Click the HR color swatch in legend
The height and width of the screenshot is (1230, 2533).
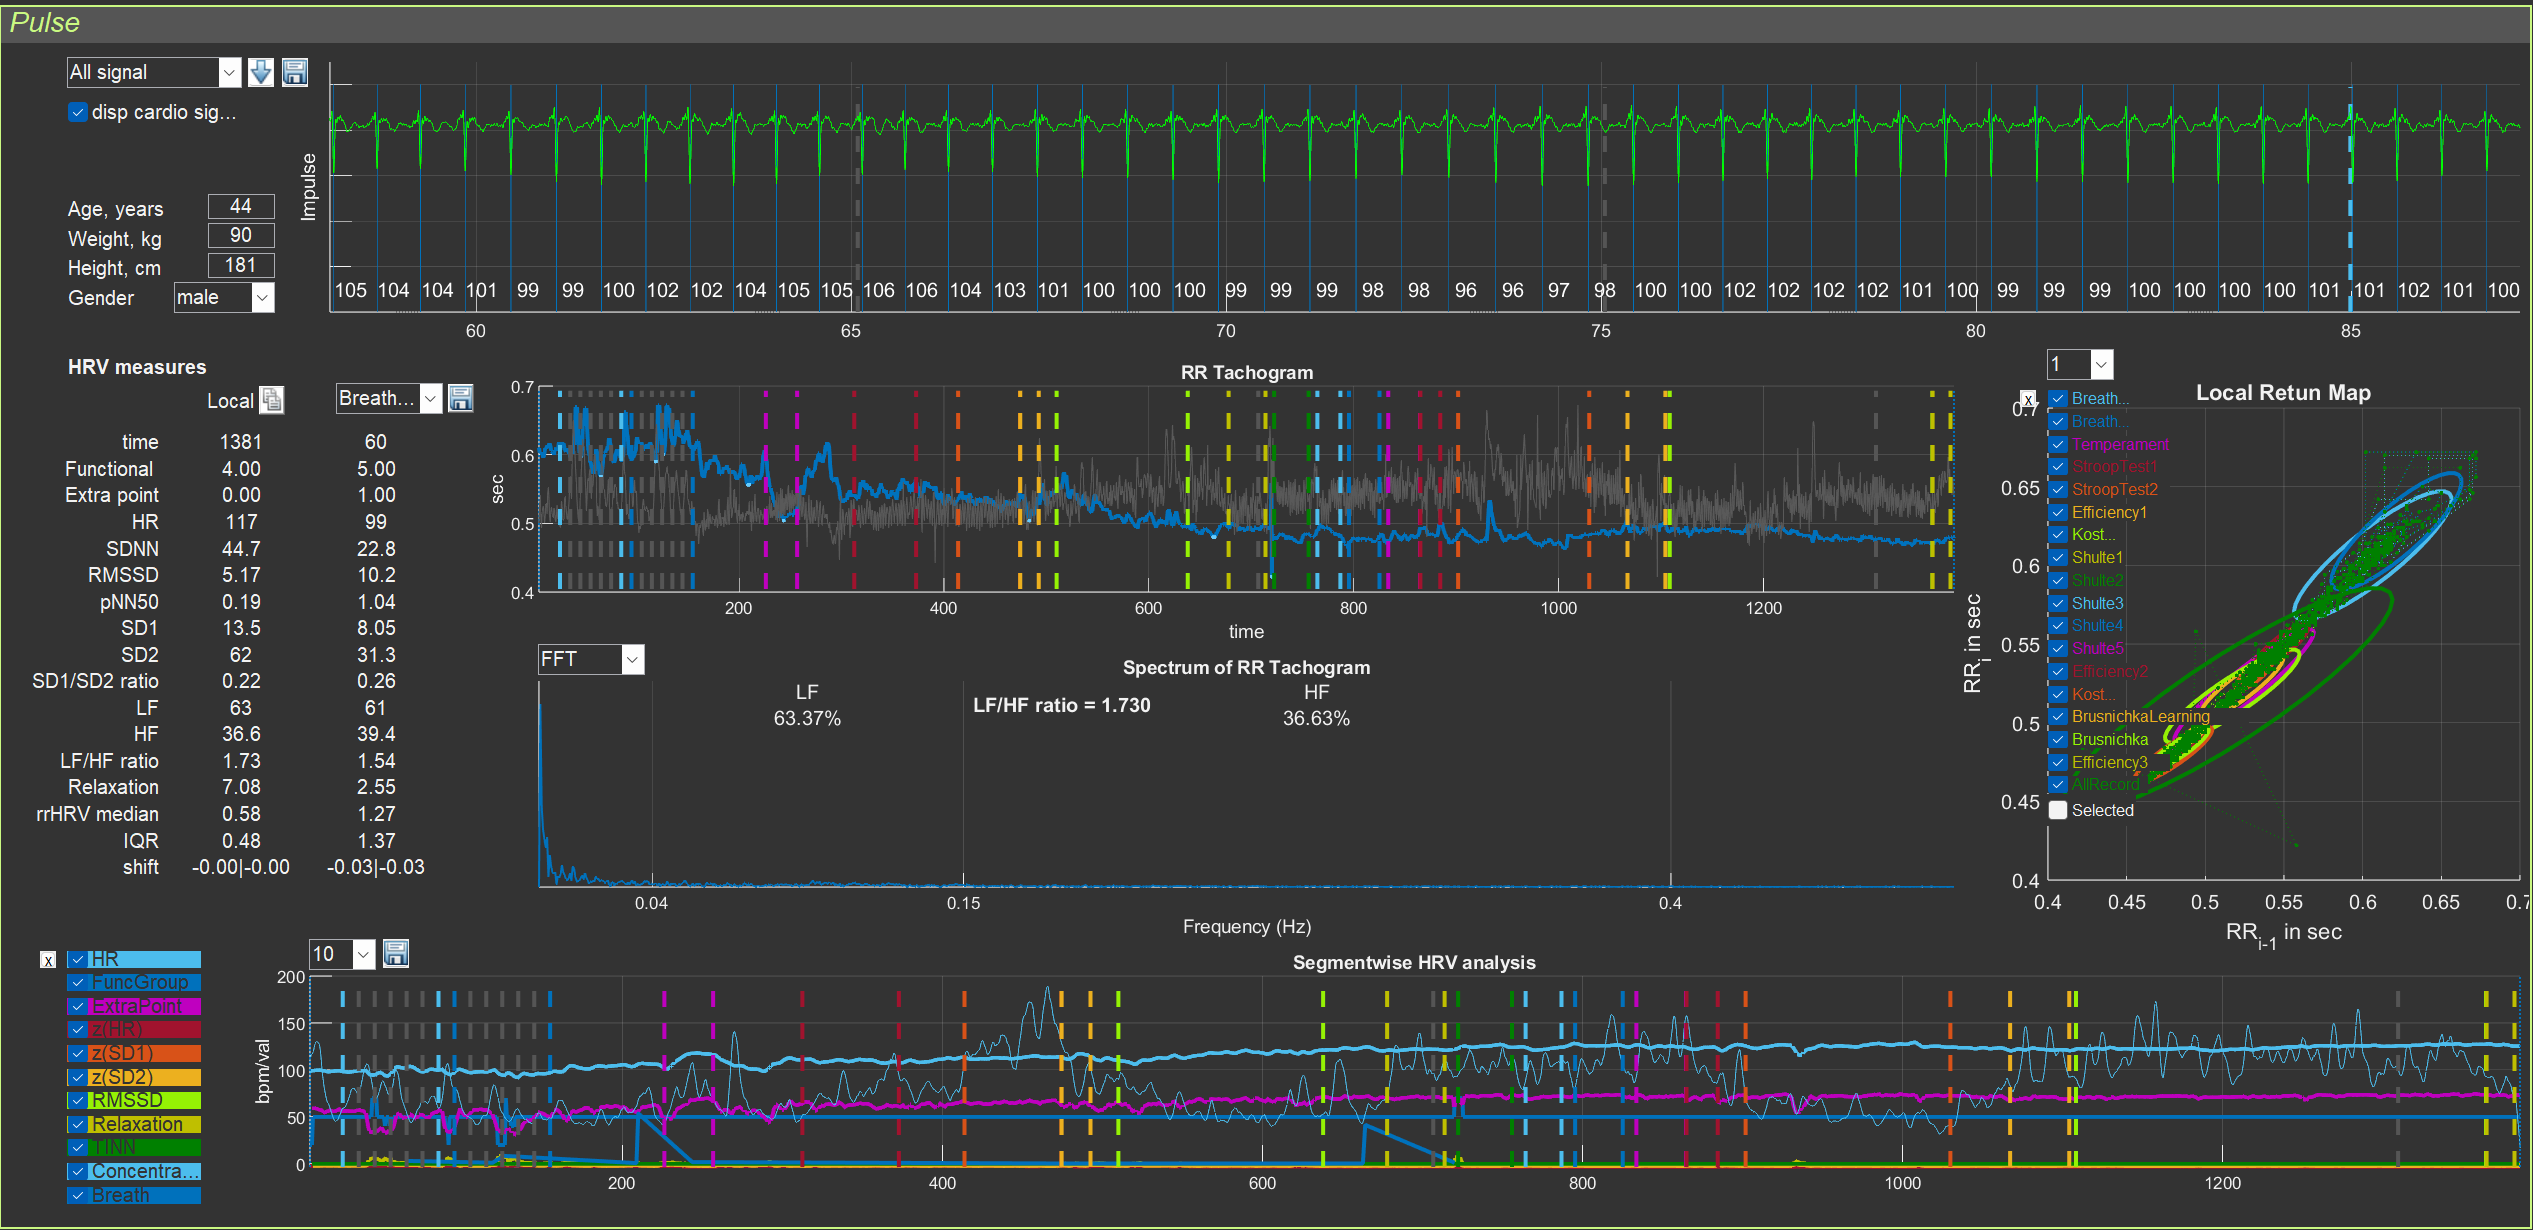[x=145, y=959]
